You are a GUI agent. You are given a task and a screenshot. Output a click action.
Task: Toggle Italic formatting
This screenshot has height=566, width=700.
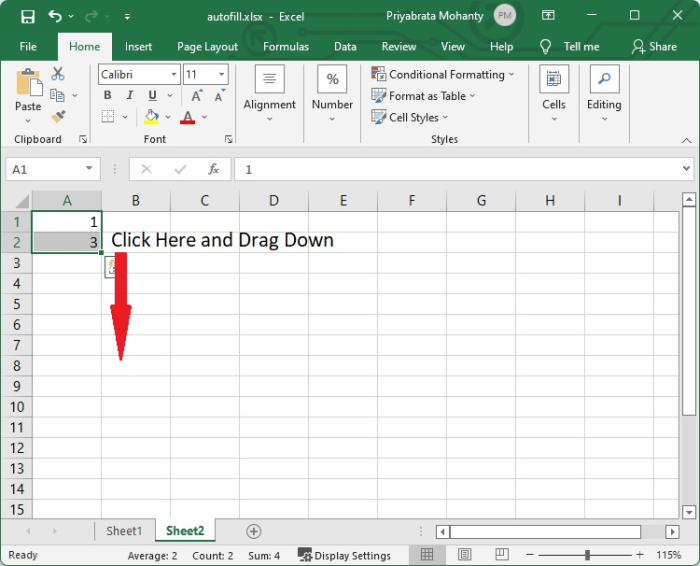pyautogui.click(x=130, y=95)
